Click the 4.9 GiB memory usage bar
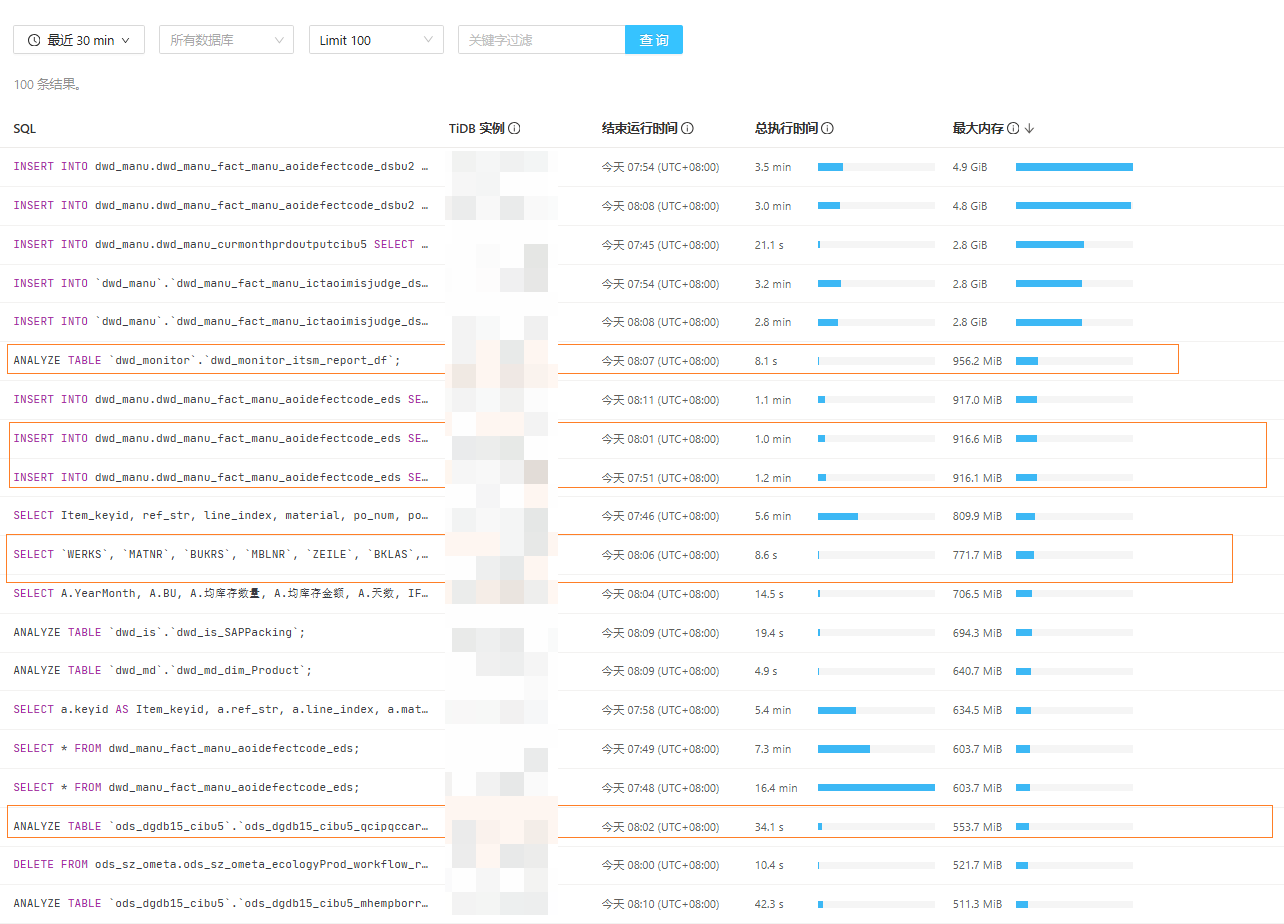Viewport: 1284px width, 924px height. click(1074, 167)
